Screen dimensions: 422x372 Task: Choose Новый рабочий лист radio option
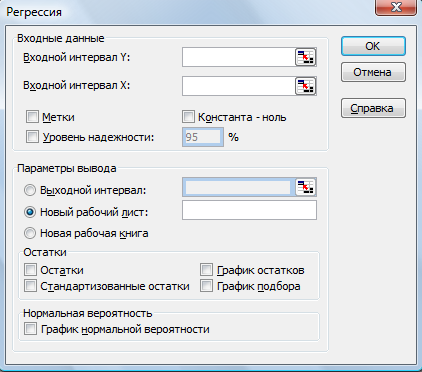pos(30,212)
